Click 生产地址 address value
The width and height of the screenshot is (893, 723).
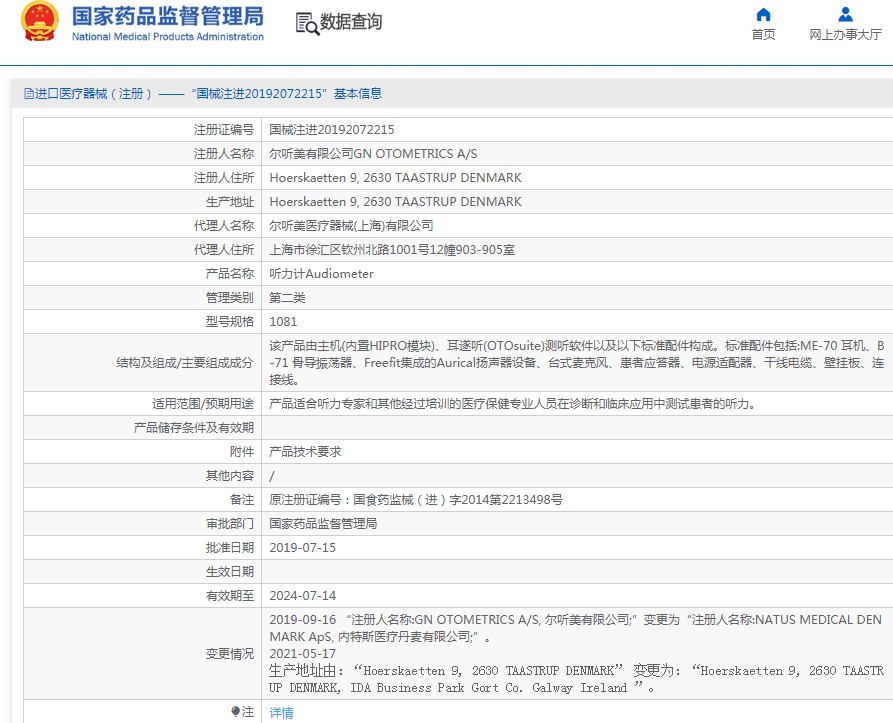(x=395, y=202)
